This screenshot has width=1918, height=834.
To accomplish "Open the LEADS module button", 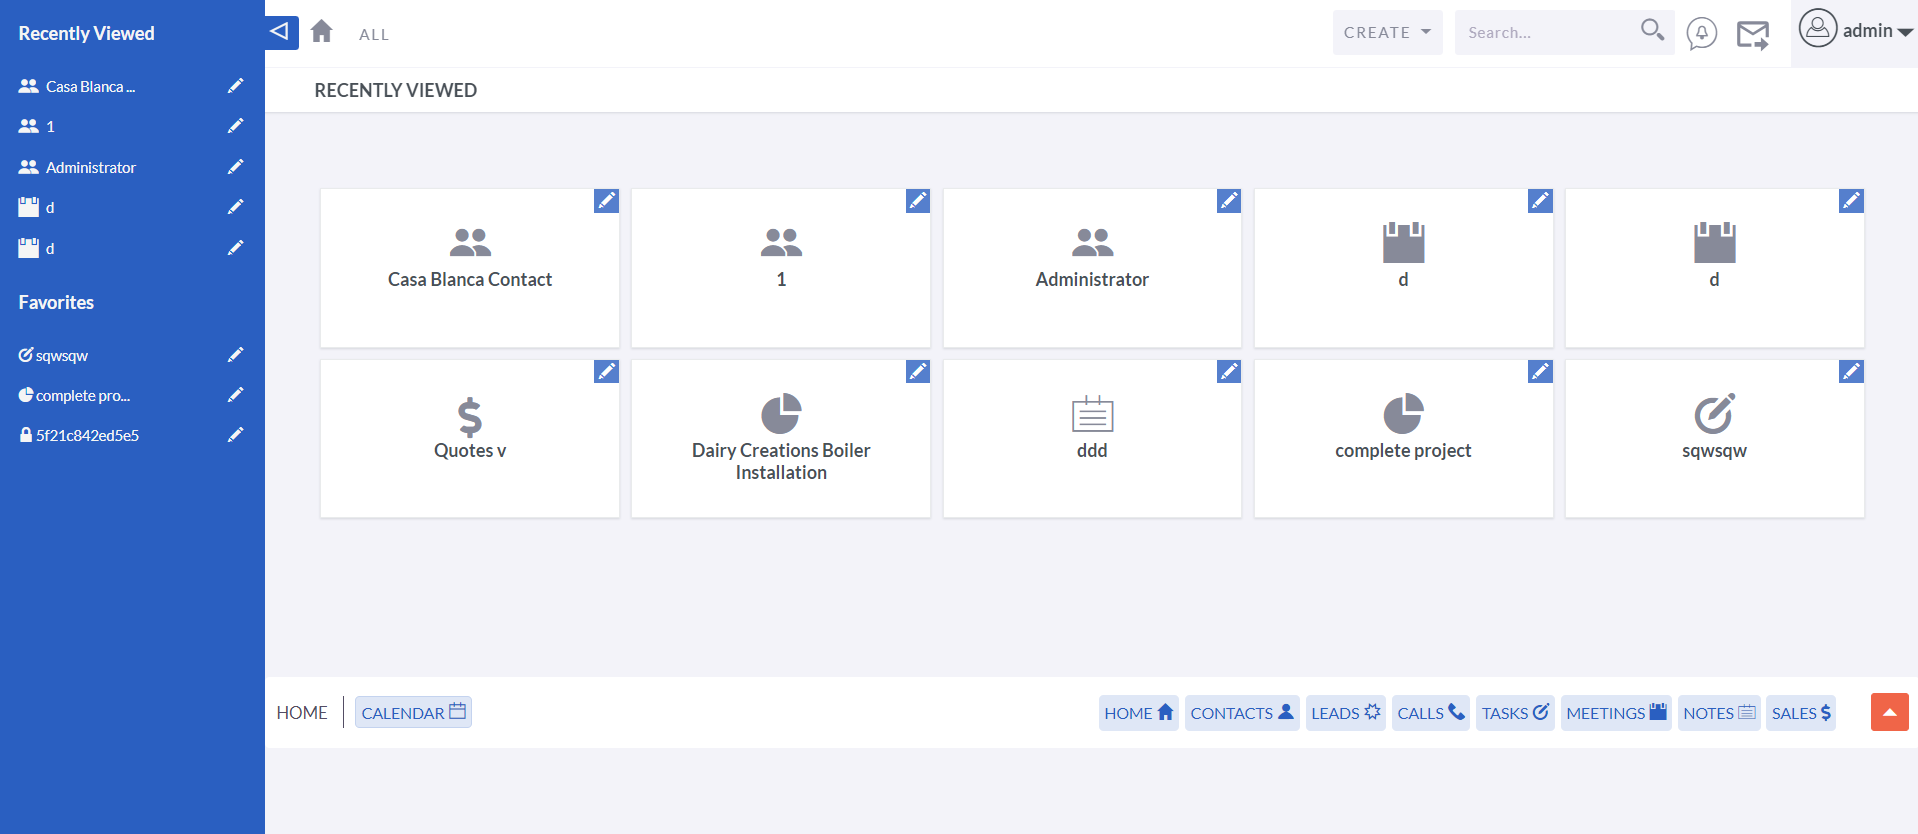I will point(1345,713).
